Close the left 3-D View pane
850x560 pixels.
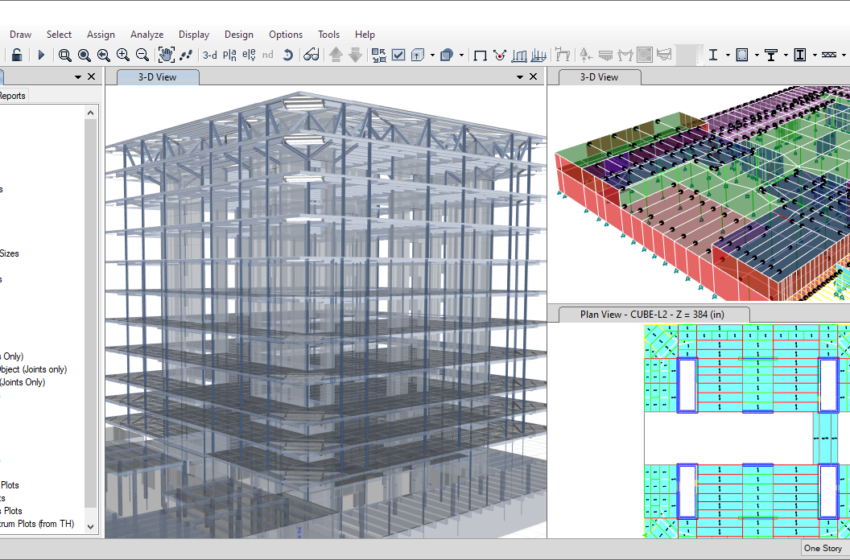(535, 77)
